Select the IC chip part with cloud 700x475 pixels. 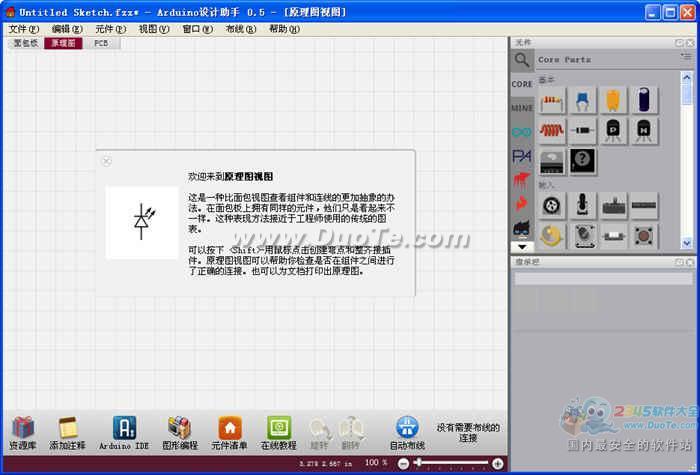coord(552,162)
